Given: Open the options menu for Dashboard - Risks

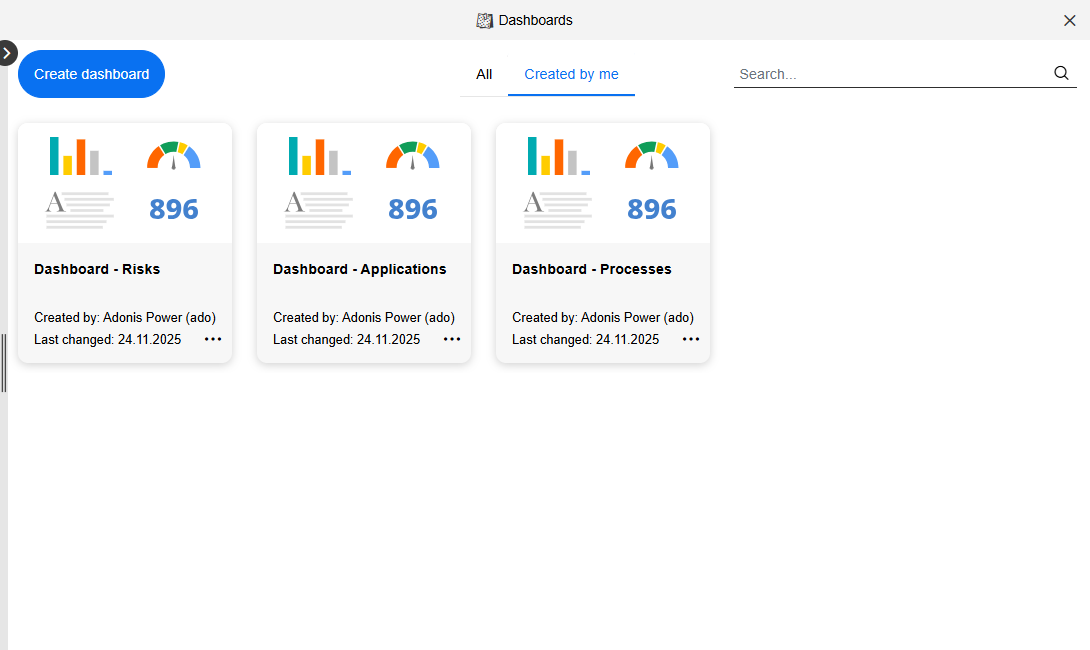Looking at the screenshot, I should point(212,339).
